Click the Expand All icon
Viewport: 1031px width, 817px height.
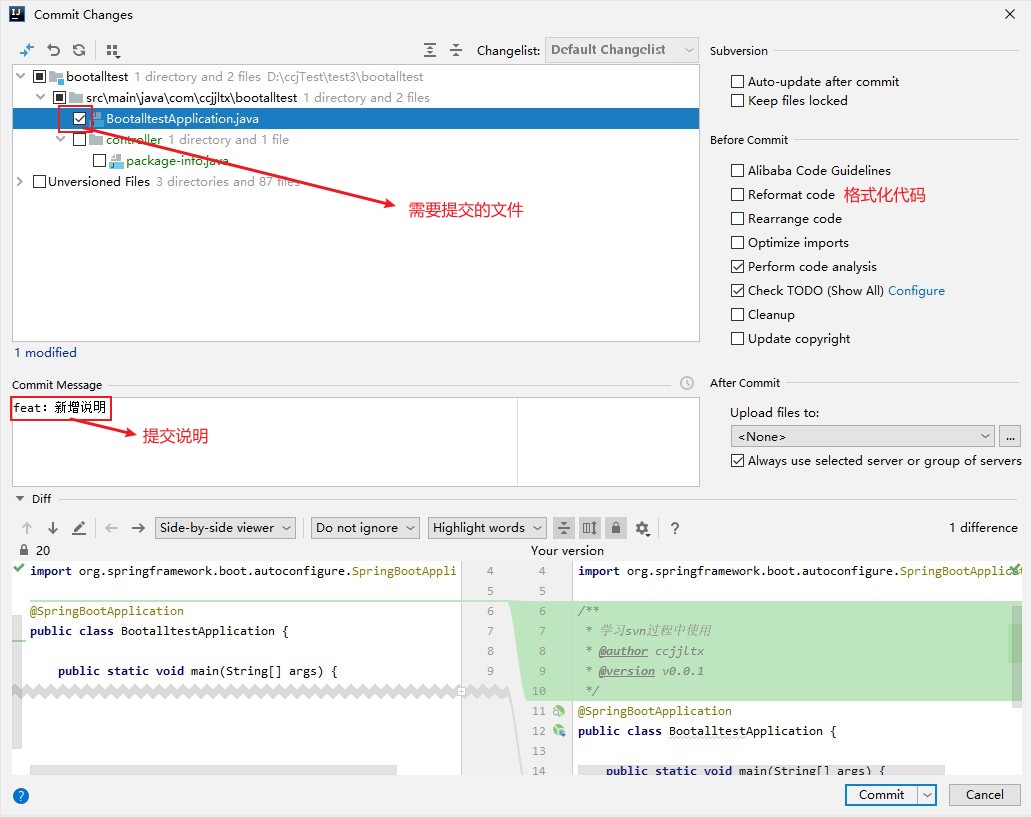pos(430,50)
